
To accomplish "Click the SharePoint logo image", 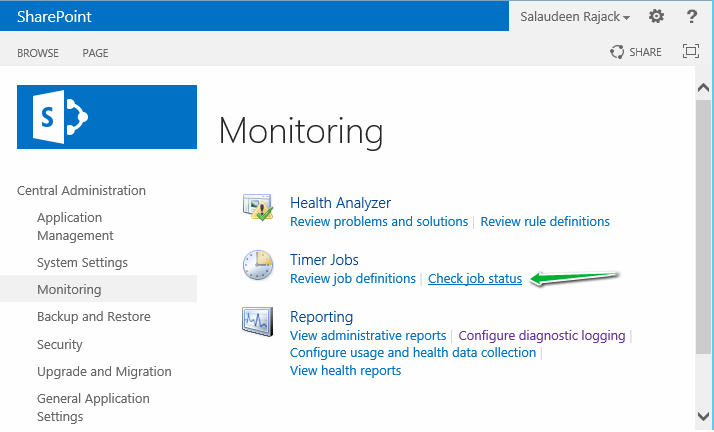I will [107, 117].
